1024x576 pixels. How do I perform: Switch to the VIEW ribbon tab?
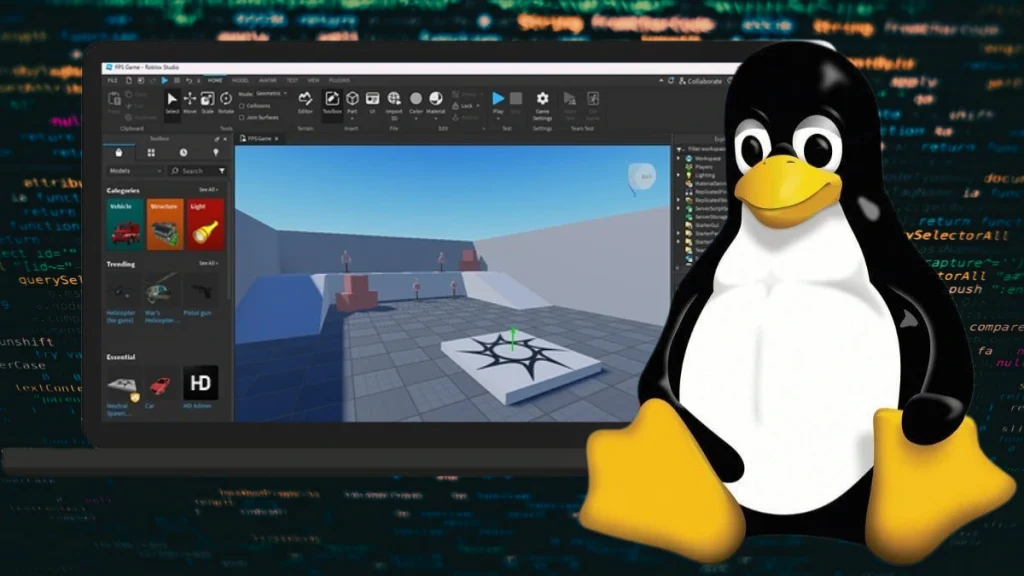coord(313,80)
